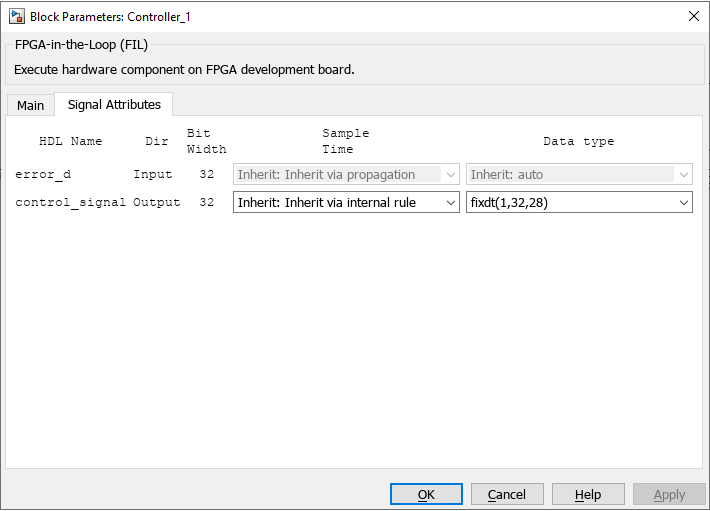This screenshot has height=511, width=710.
Task: Click the control_signal HDL name label
Action: [70, 202]
